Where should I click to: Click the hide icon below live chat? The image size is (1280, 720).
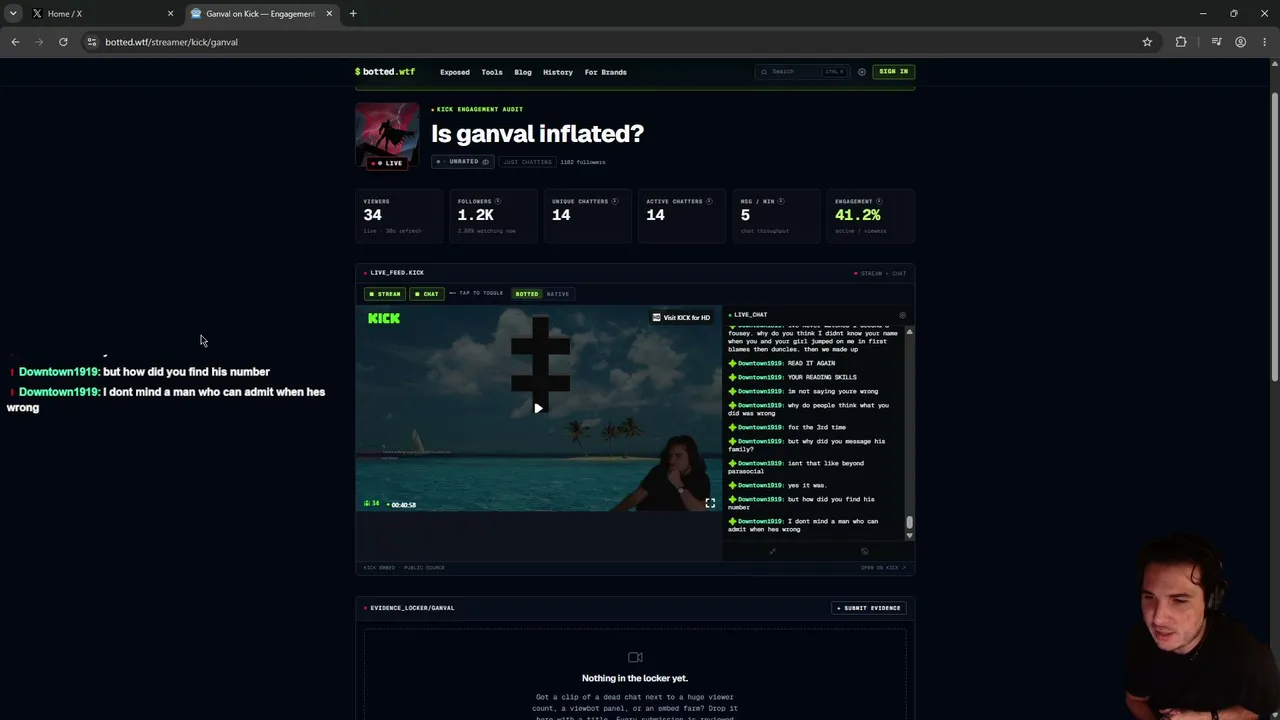pyautogui.click(x=865, y=551)
